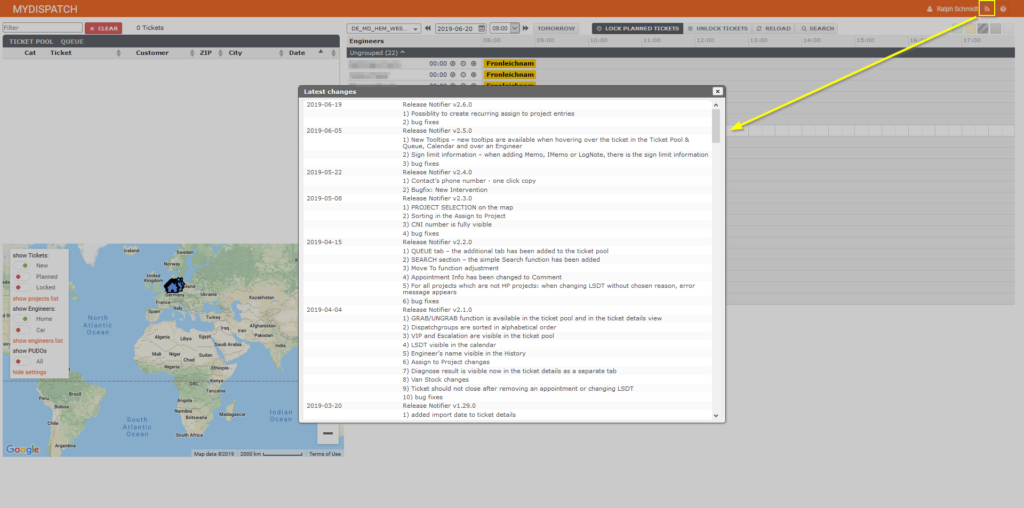Select the Release Notifier v2.2.0 entry
The image size is (1024, 508).
click(437, 242)
